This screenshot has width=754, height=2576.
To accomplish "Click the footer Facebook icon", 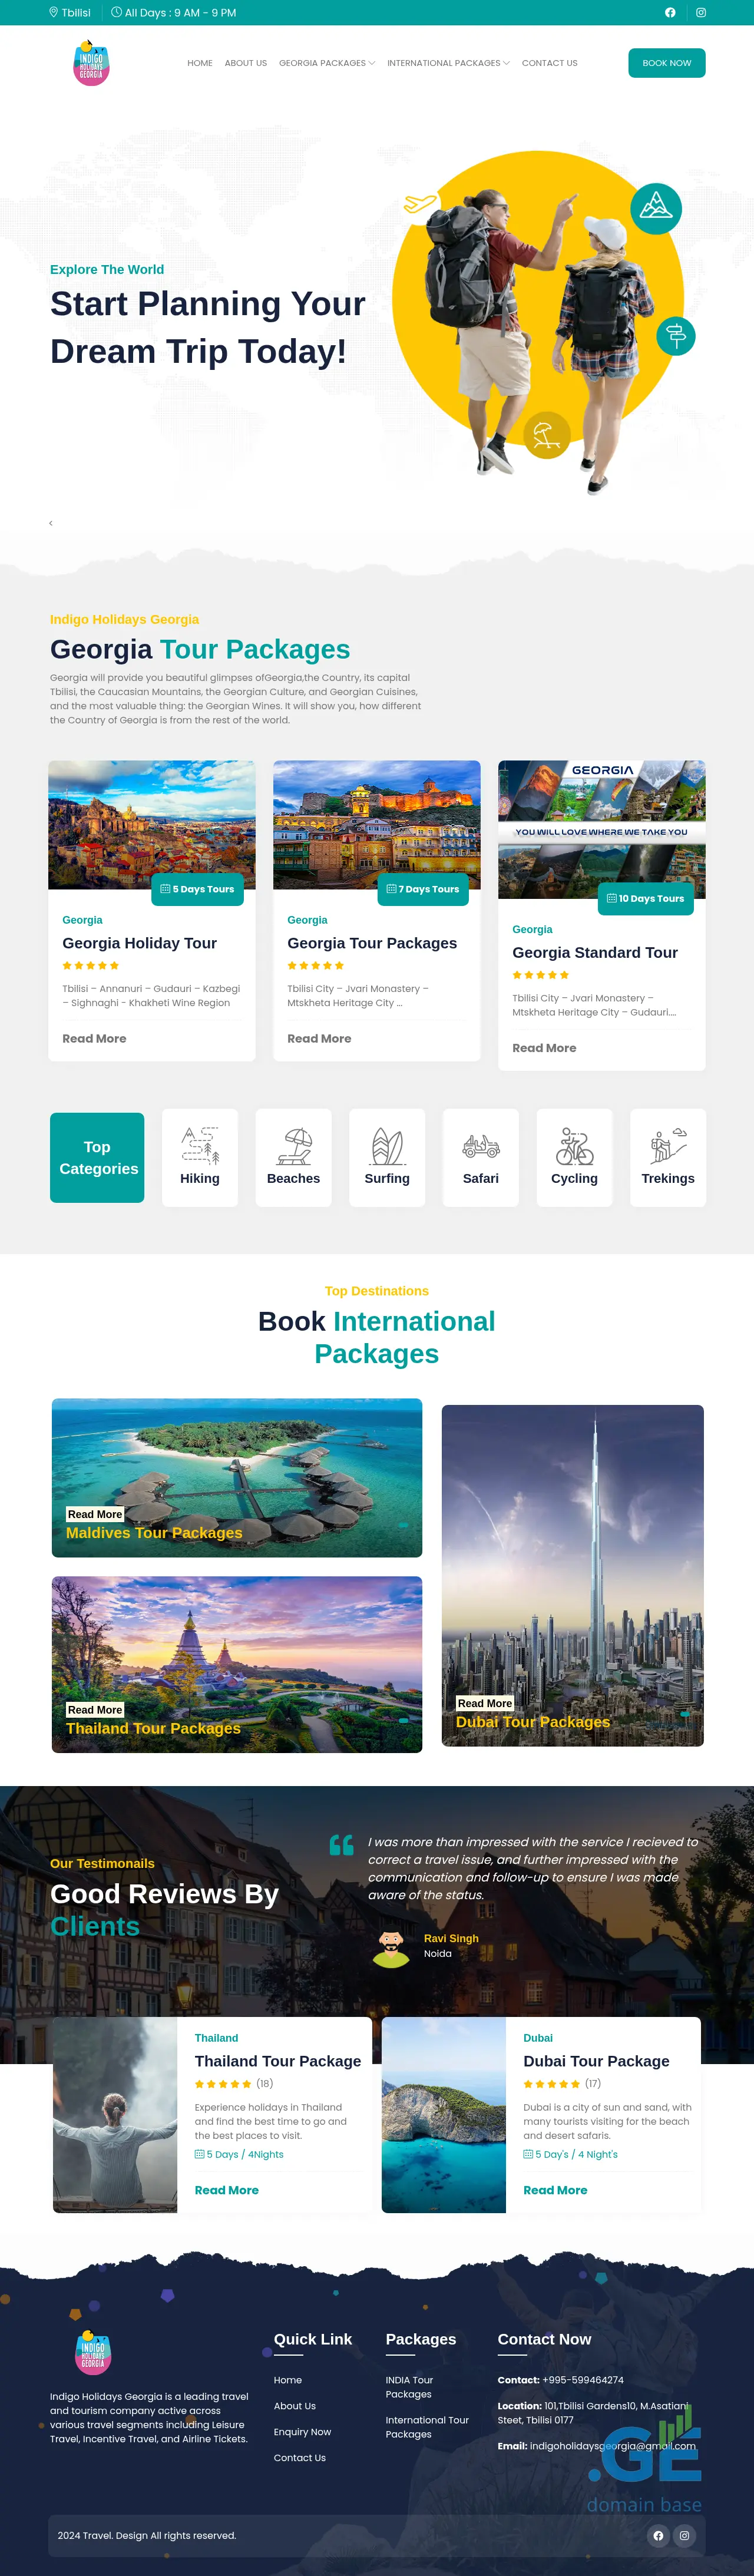I will (x=658, y=2535).
